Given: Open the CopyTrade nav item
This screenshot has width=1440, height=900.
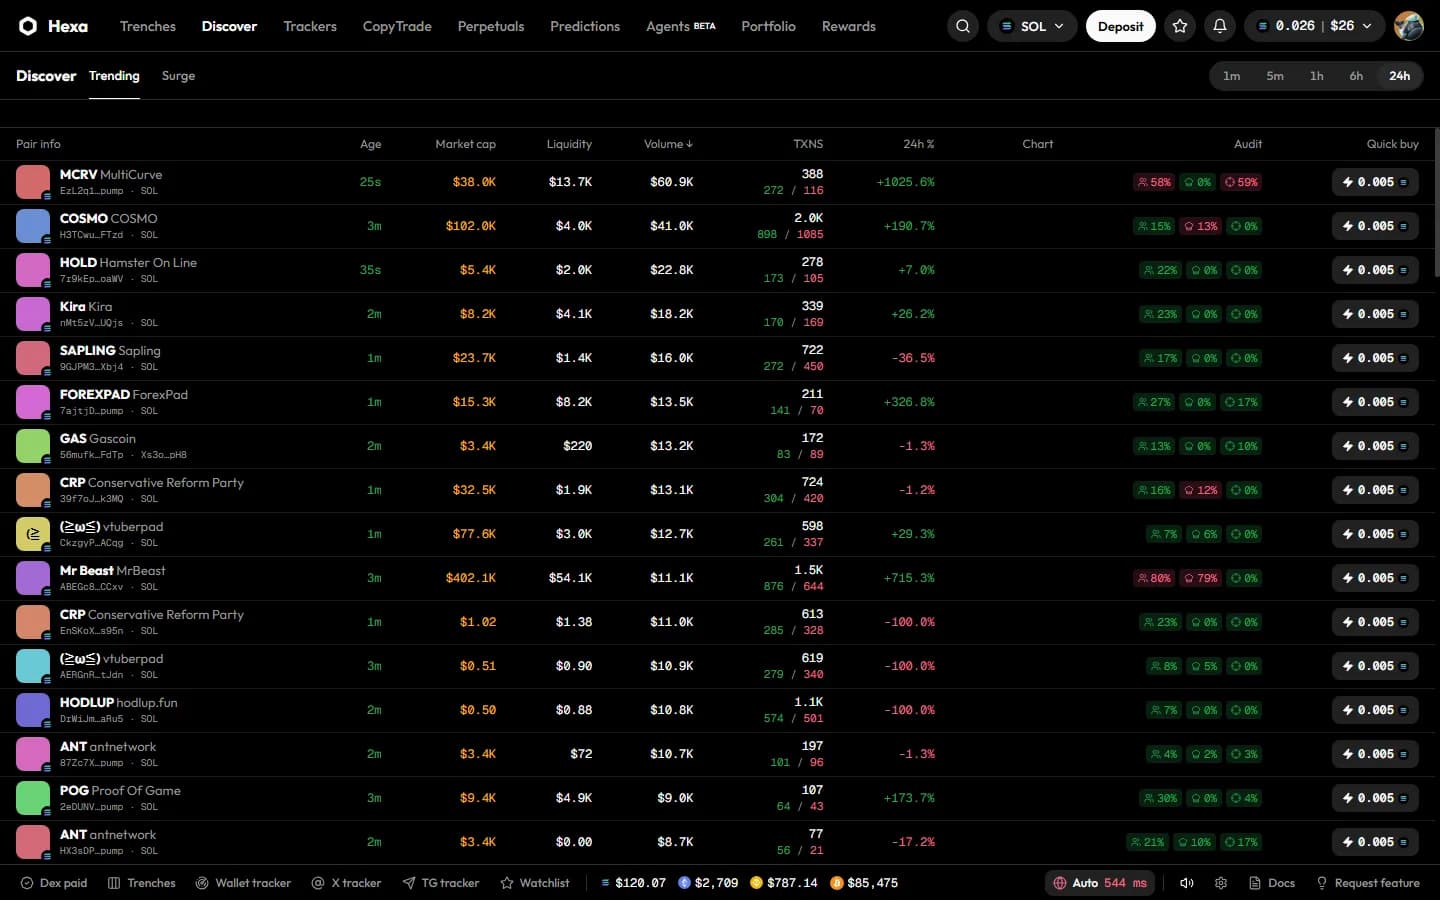Looking at the screenshot, I should click(x=397, y=26).
